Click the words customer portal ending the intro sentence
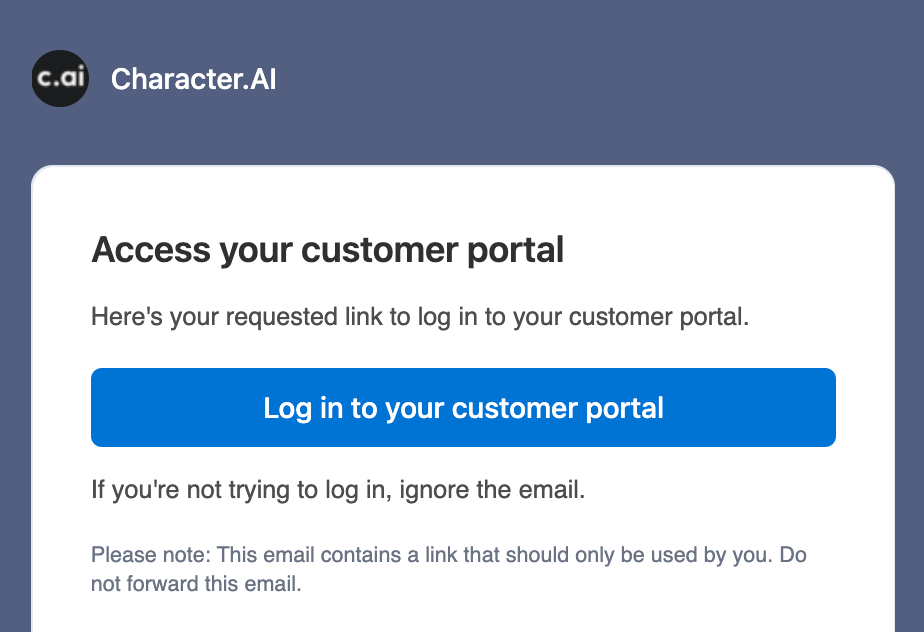The height and width of the screenshot is (632, 924). click(658, 317)
